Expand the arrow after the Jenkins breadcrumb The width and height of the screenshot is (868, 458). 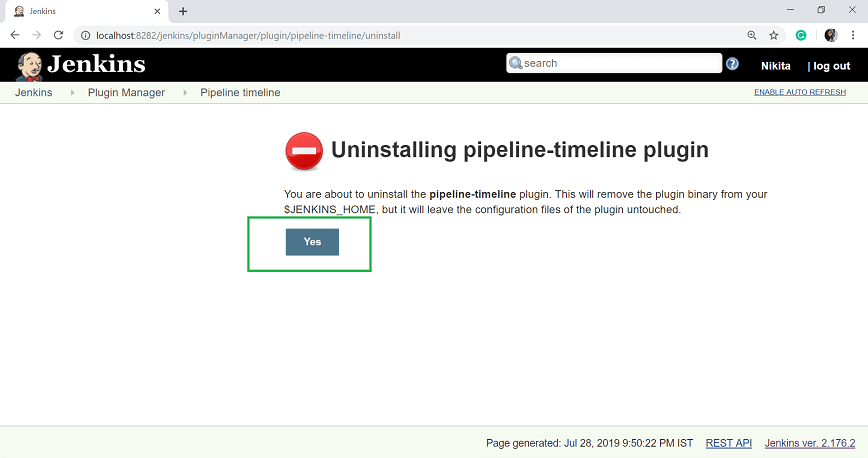72,92
